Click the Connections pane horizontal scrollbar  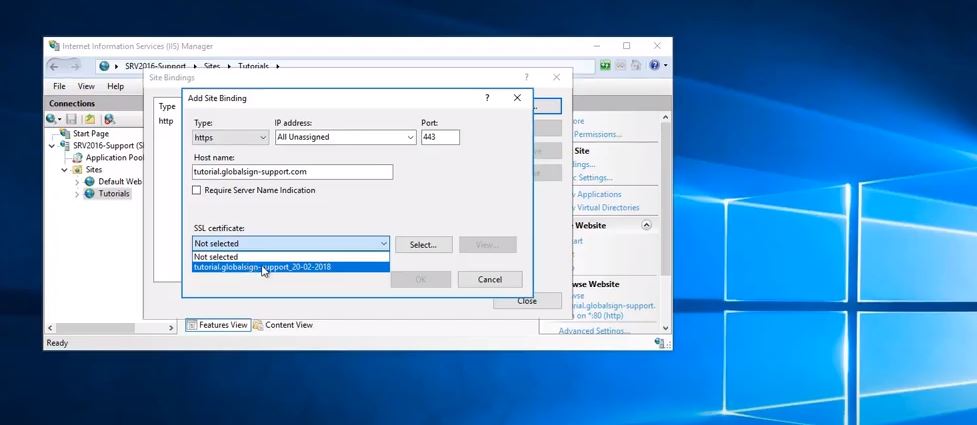coord(95,328)
